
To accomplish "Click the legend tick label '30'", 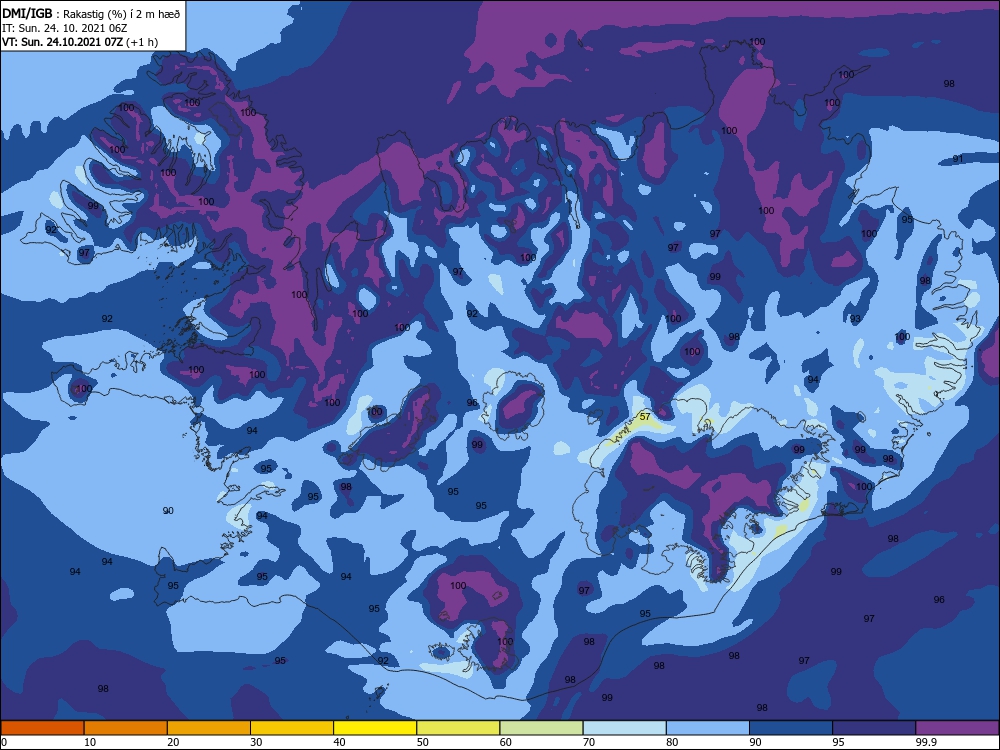I will [x=256, y=742].
